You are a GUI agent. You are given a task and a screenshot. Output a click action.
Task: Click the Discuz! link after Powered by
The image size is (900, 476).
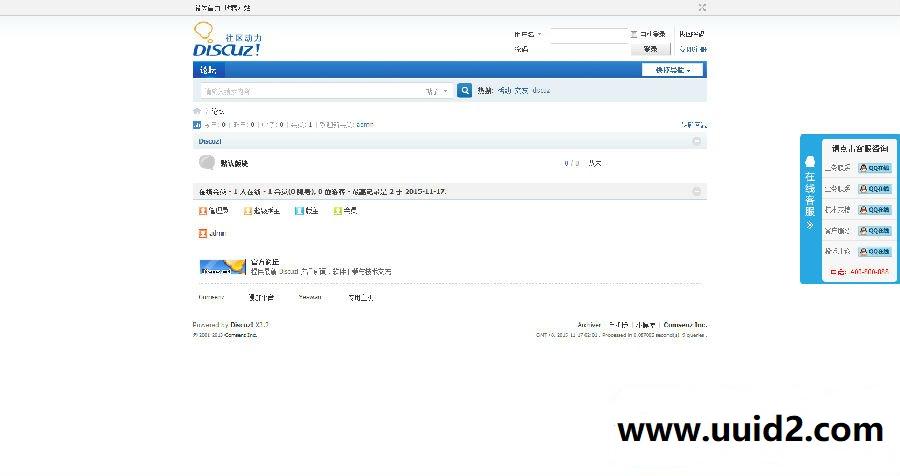(242, 324)
